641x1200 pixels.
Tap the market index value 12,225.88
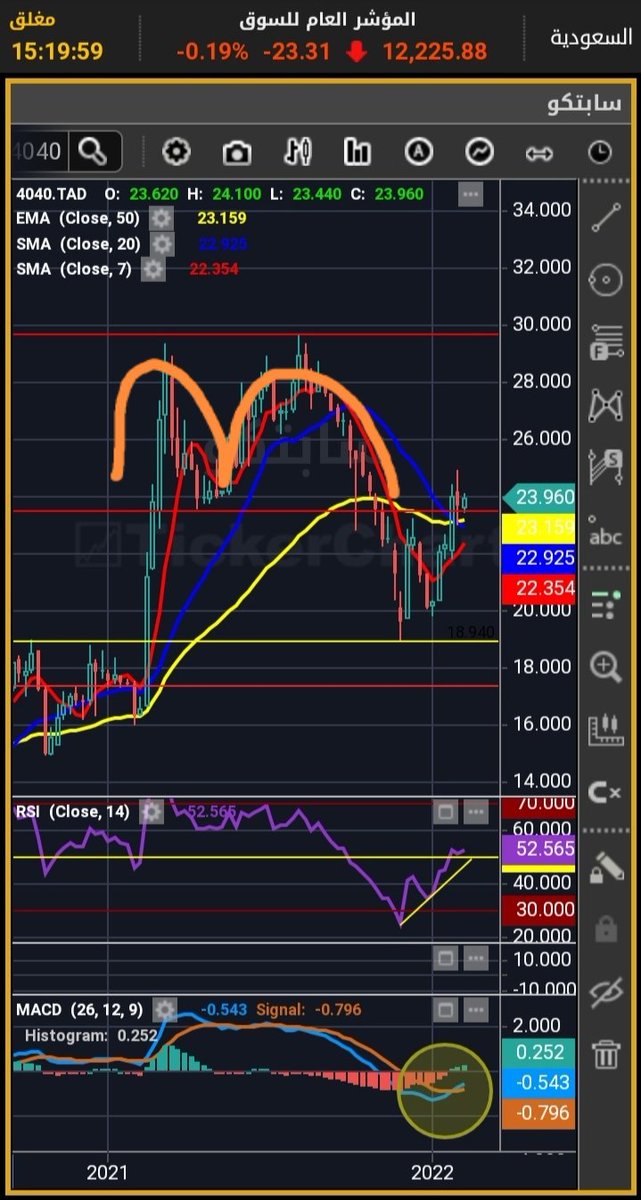(434, 51)
